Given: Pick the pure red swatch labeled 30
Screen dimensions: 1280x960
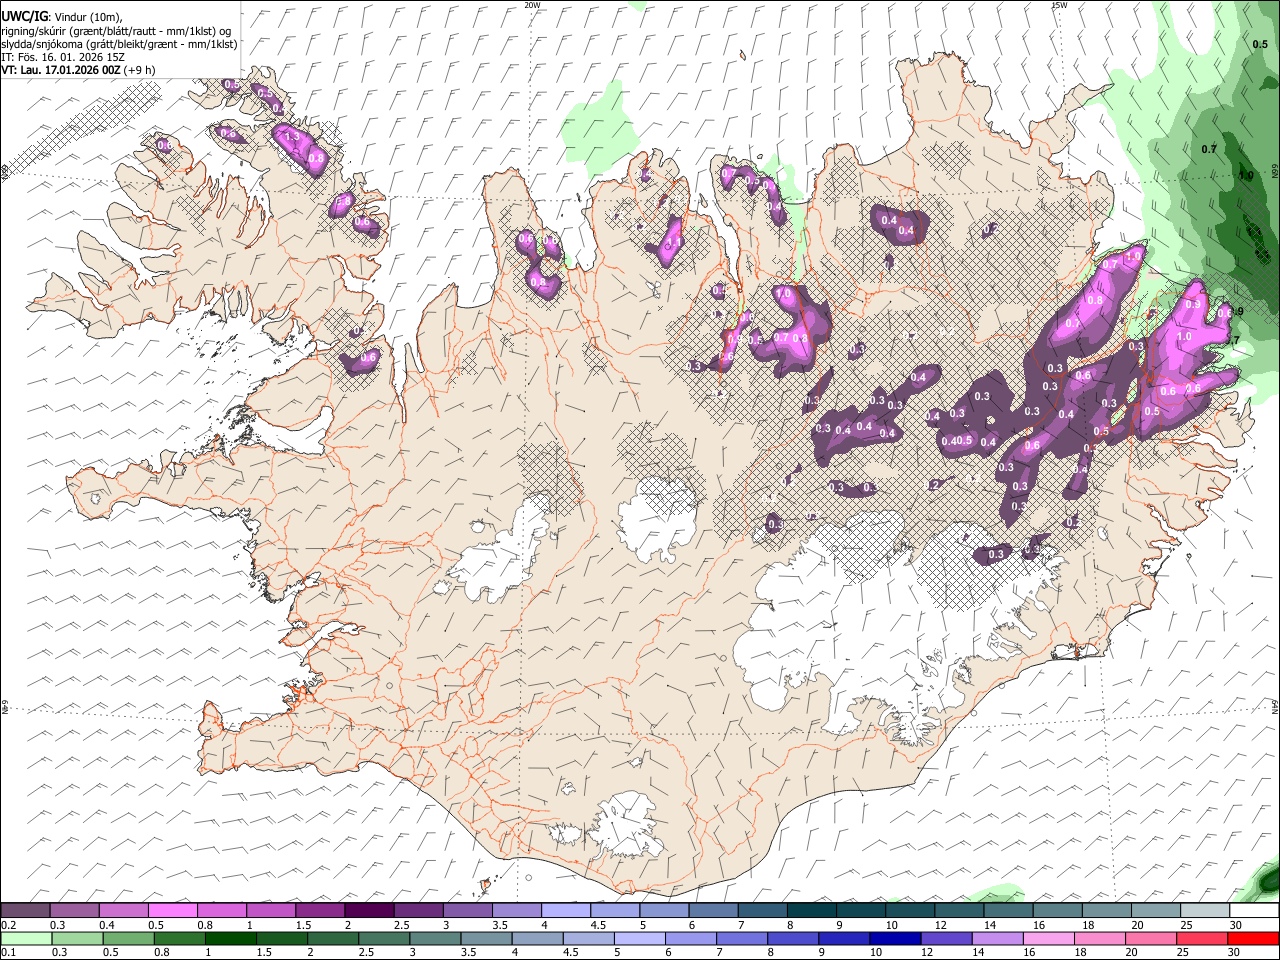Looking at the screenshot, I should (1253, 938).
